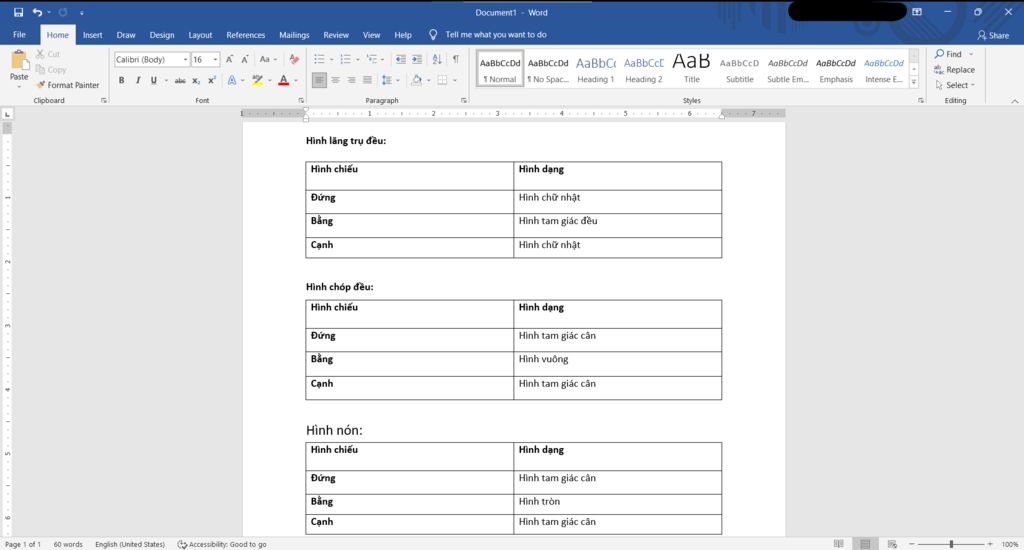Cut the selected text
Viewport: 1024px width, 550px height.
[48, 54]
